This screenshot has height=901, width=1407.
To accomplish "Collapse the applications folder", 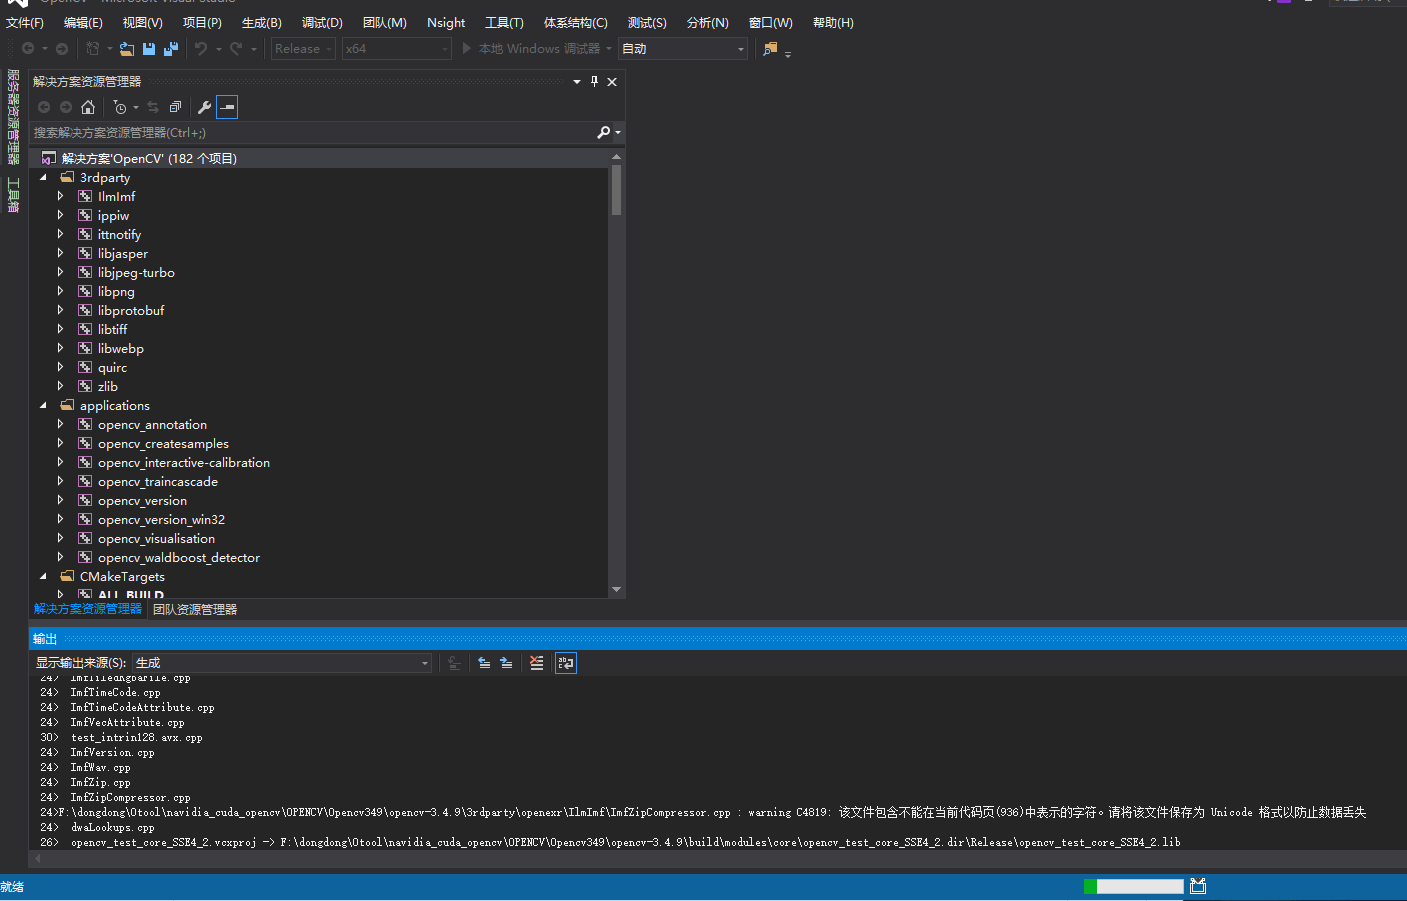I will click(x=43, y=405).
